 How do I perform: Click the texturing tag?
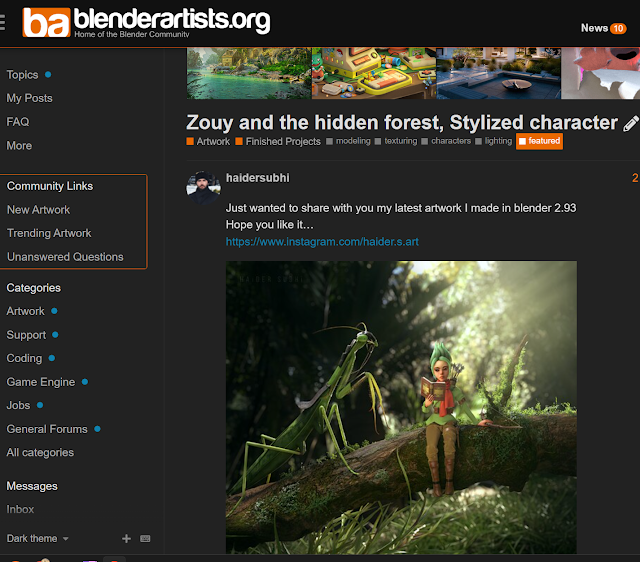pos(396,141)
